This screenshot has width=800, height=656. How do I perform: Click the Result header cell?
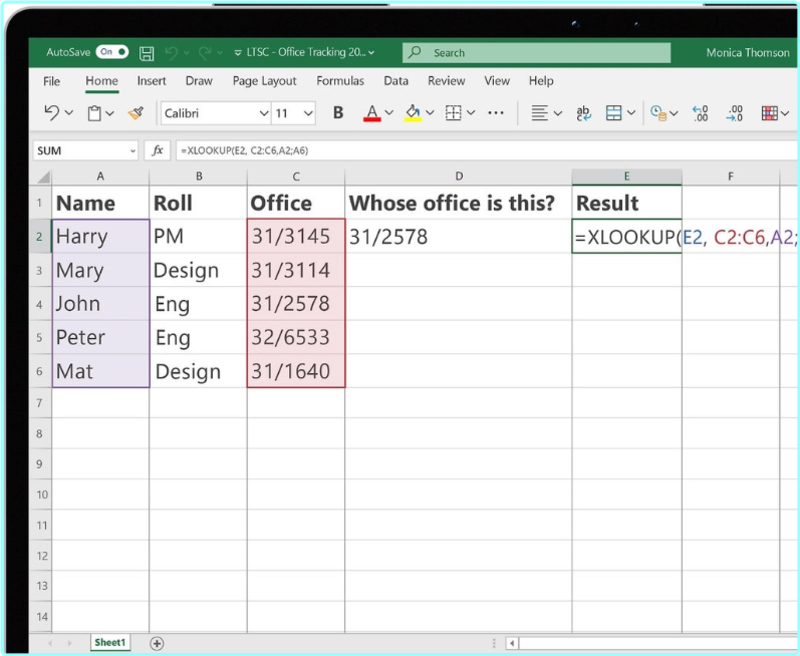627,203
